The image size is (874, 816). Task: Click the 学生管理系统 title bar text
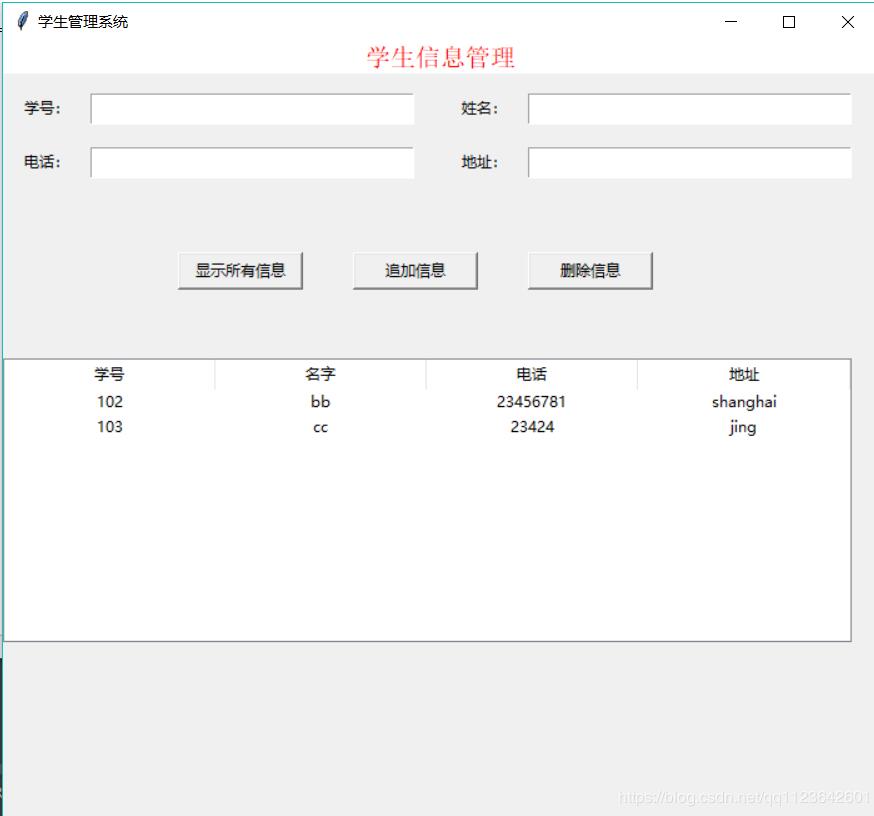(84, 20)
